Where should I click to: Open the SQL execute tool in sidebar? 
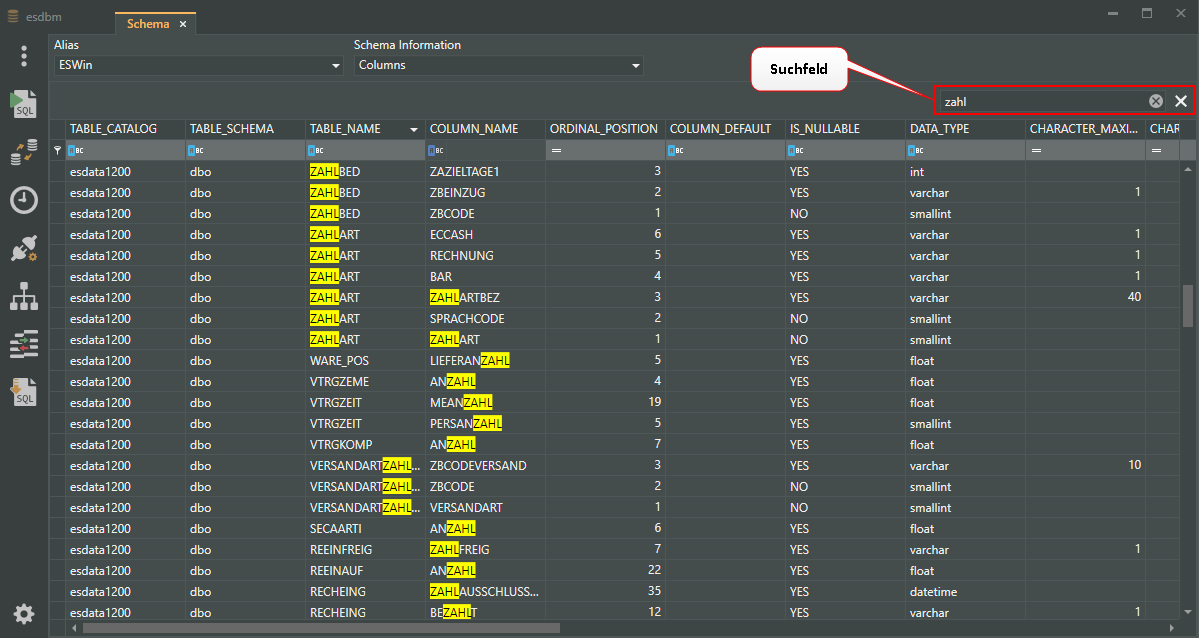24,104
